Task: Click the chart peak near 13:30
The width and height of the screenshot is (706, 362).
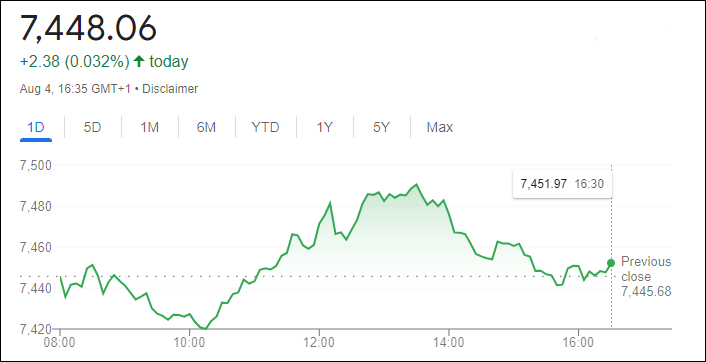Action: point(416,184)
